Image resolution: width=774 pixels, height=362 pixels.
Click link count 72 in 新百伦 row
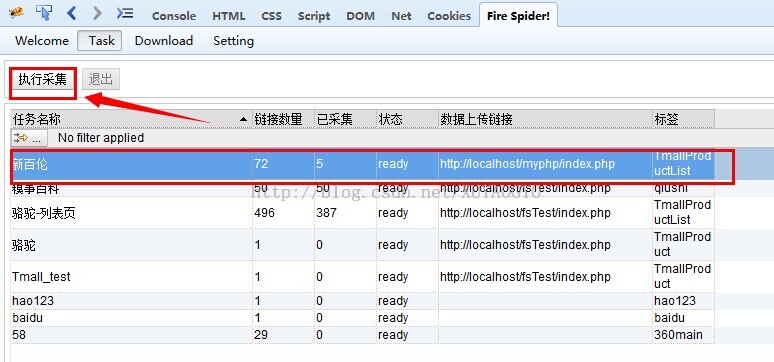283,164
